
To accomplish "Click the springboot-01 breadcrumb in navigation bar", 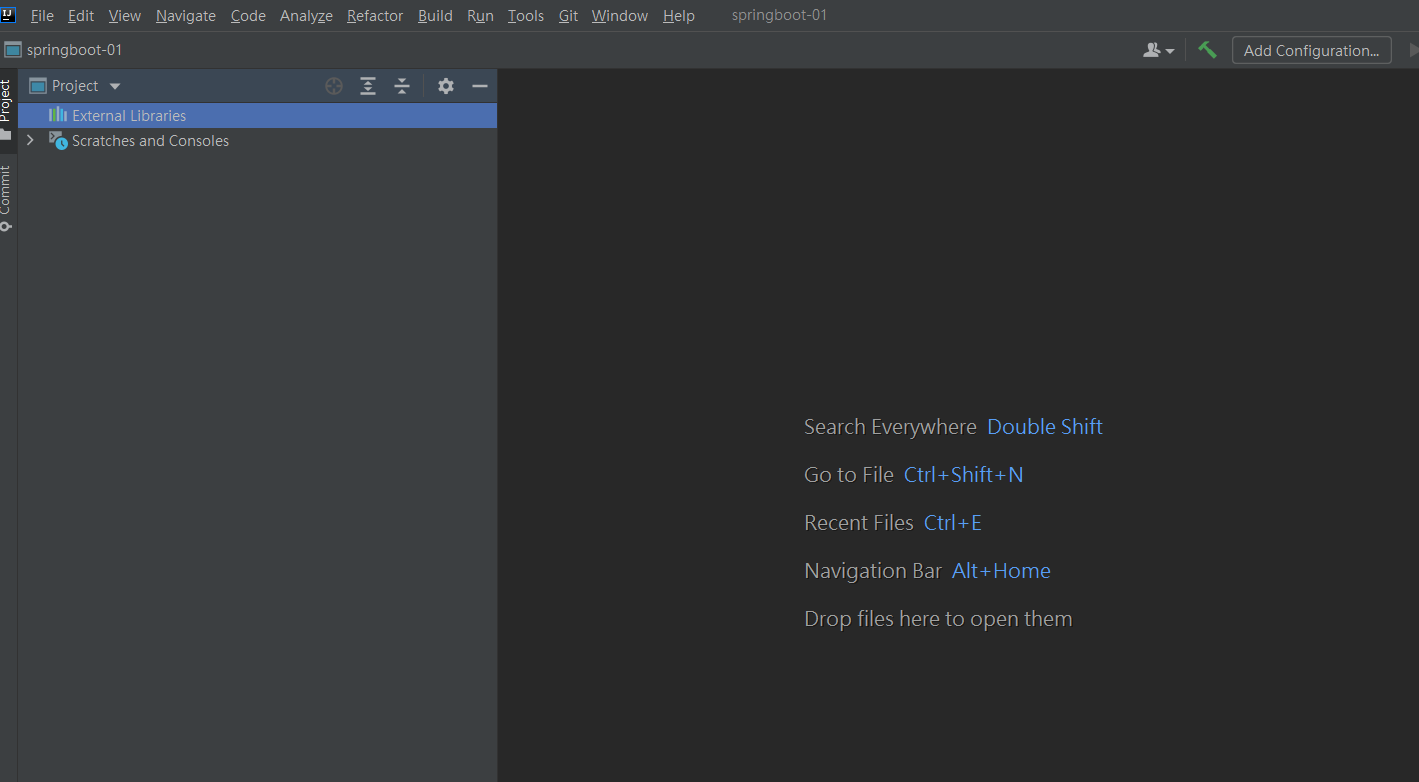I will tap(64, 50).
